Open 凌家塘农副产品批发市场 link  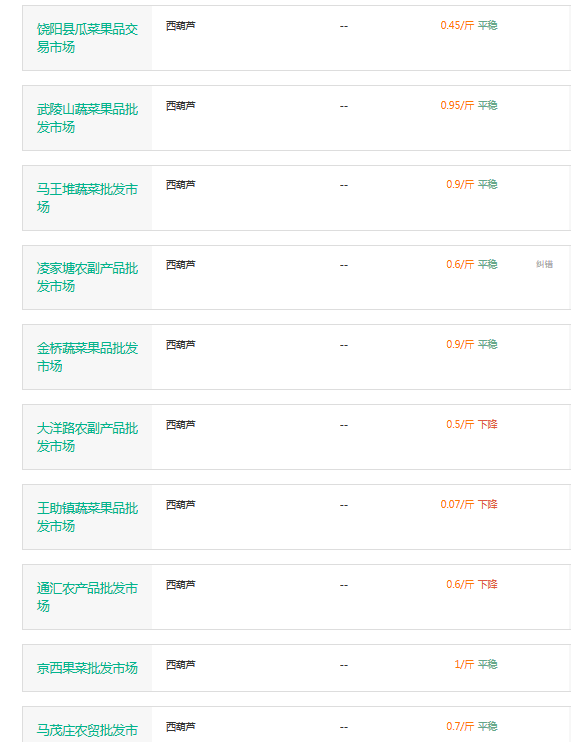88,277
